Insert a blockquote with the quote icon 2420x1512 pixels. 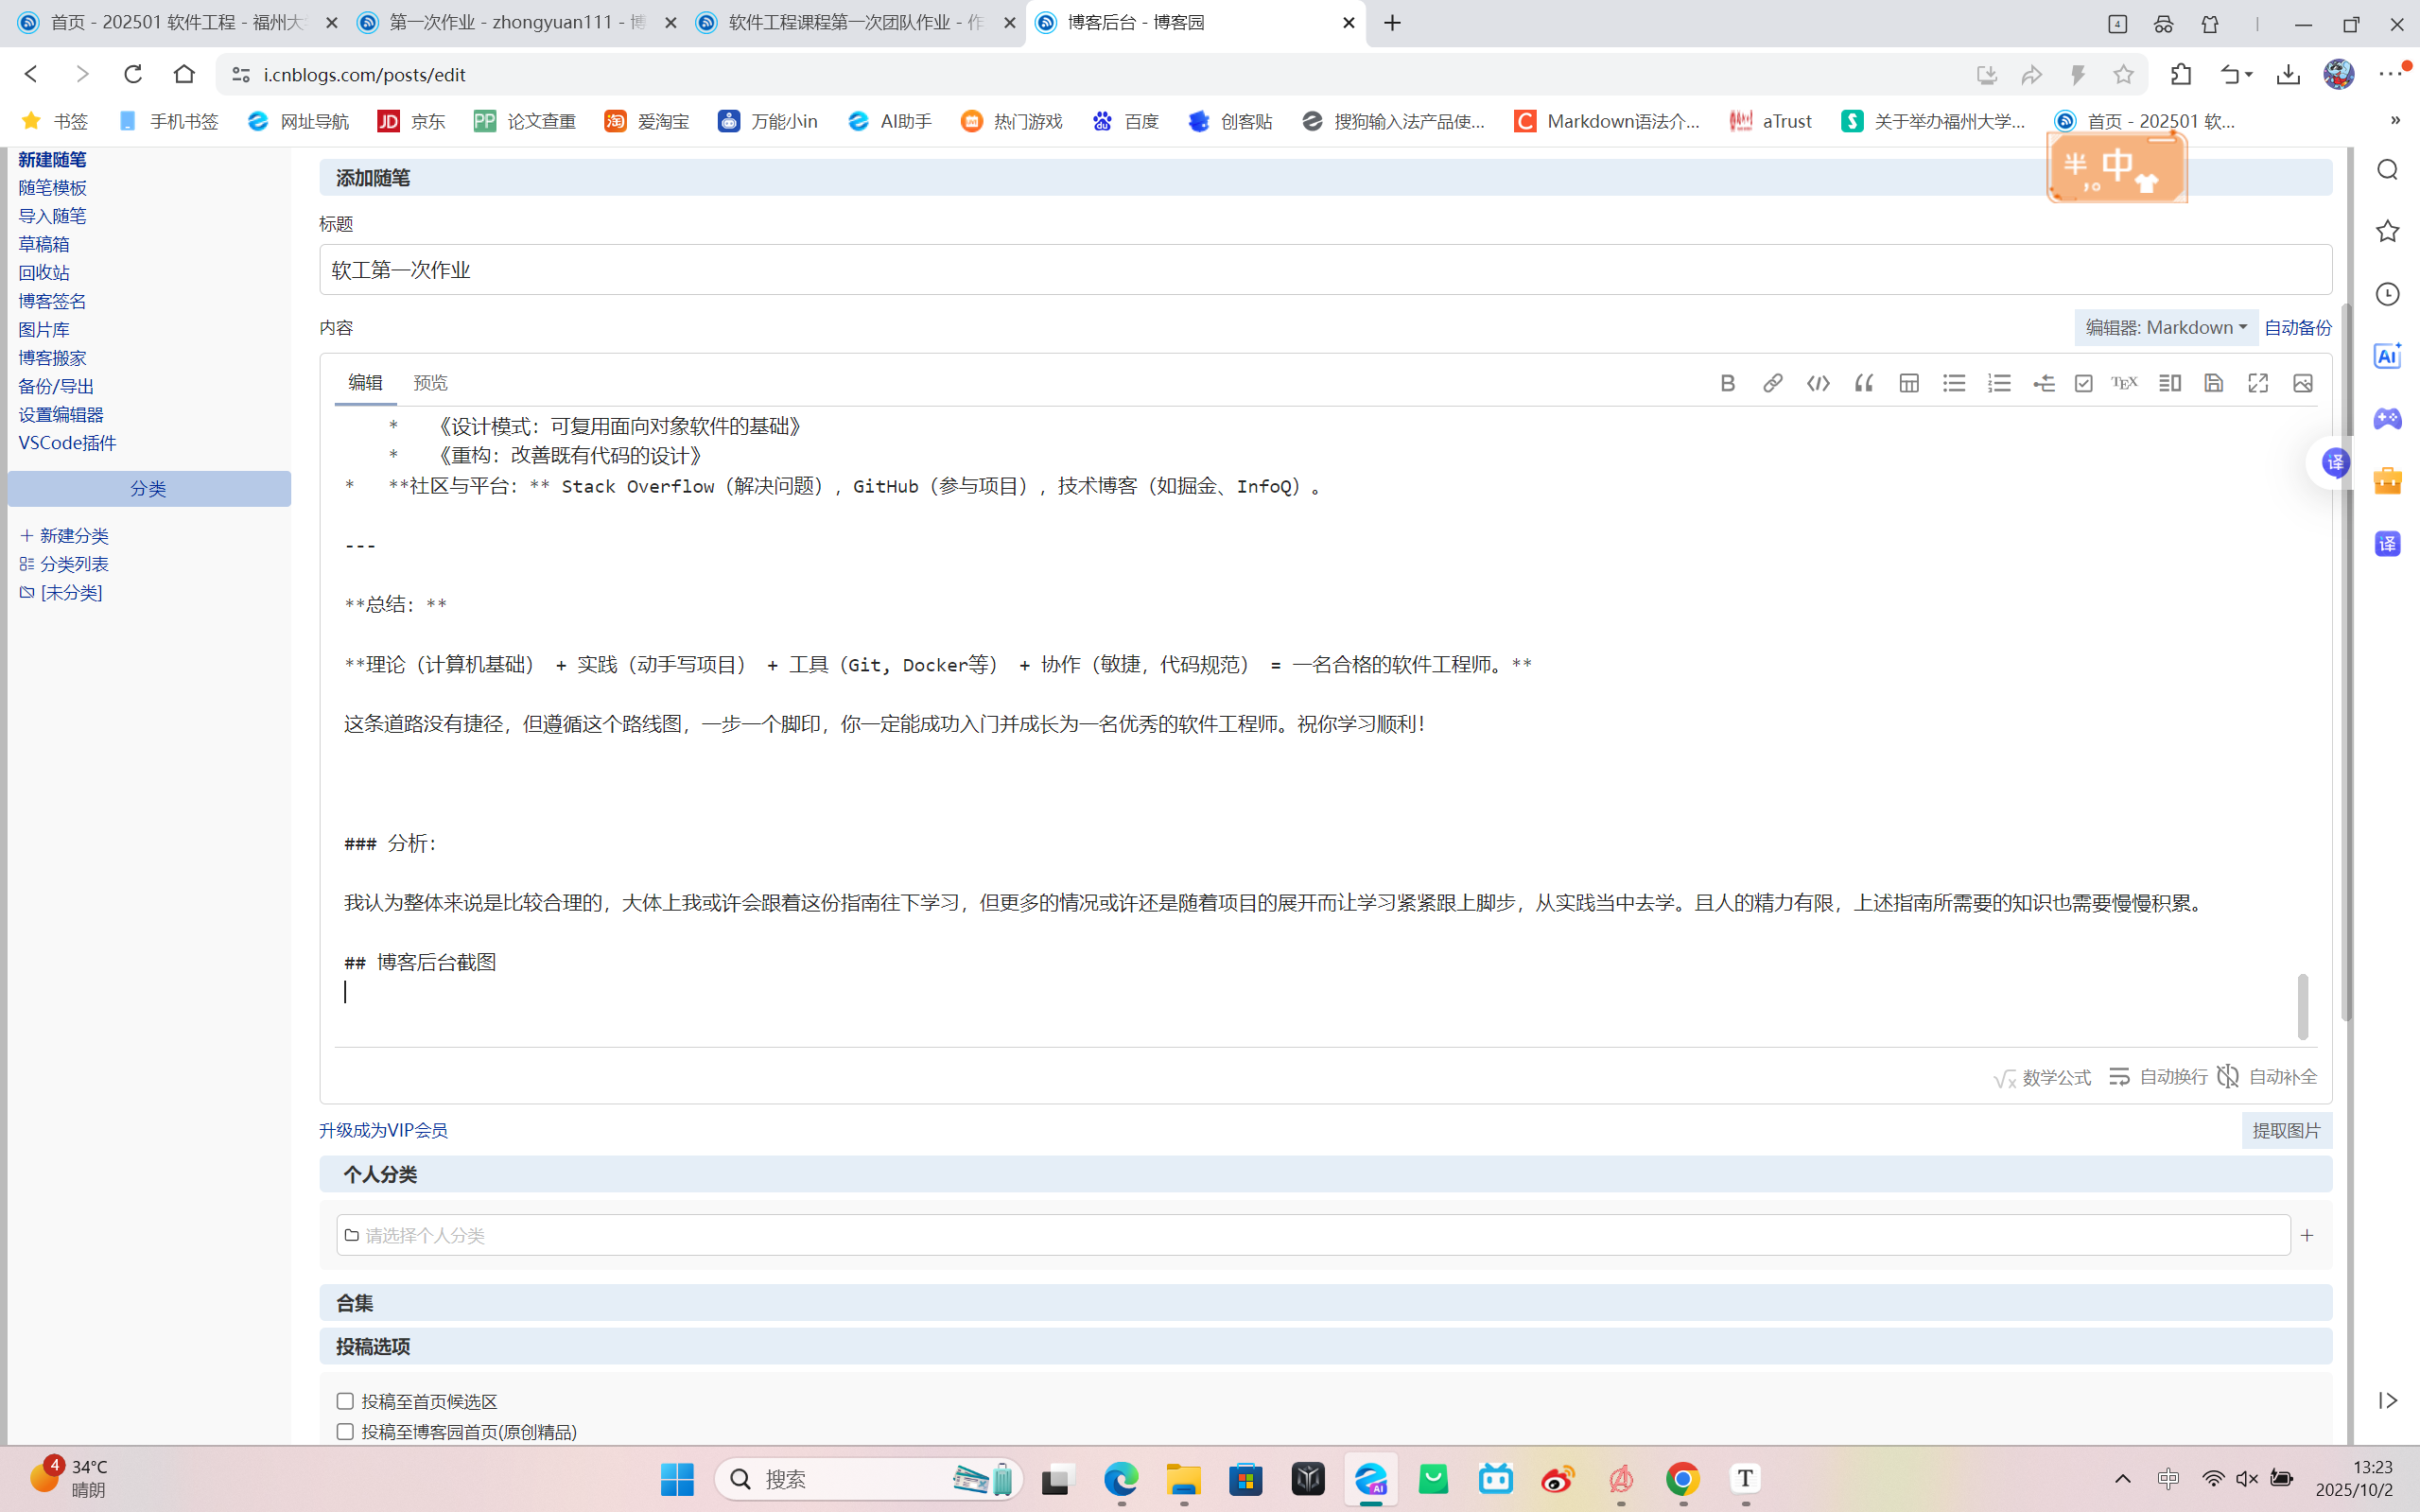1863,383
